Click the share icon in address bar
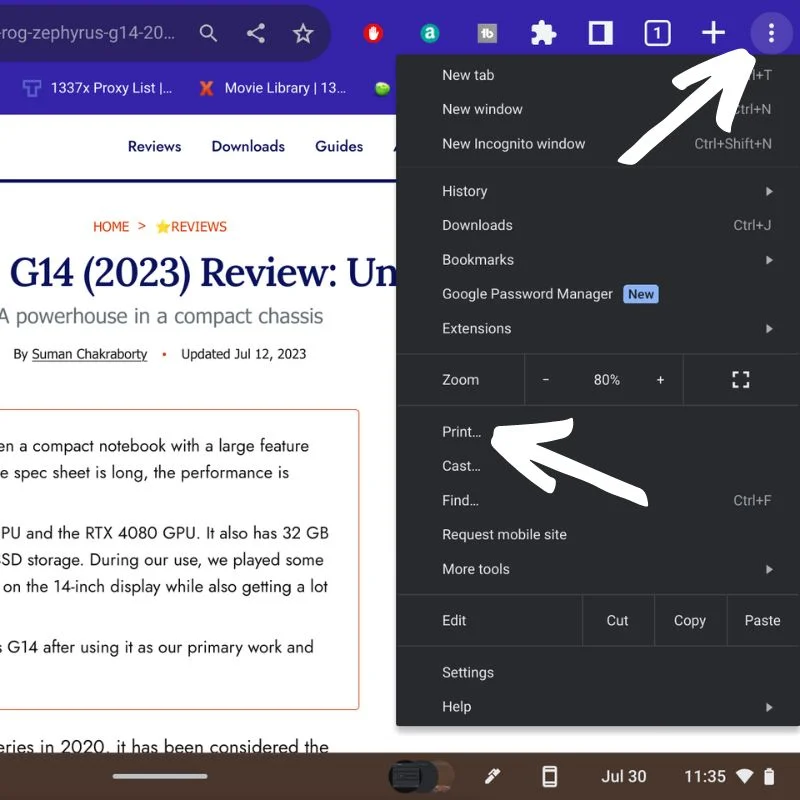 point(256,33)
